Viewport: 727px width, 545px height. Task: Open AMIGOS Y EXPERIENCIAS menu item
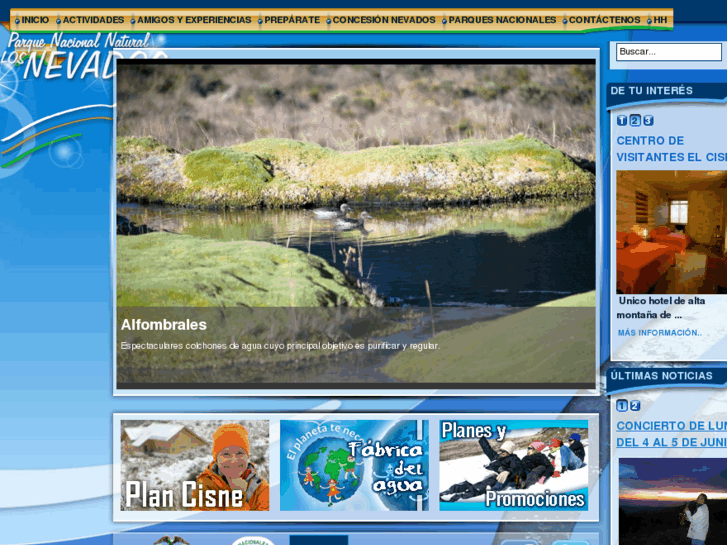click(194, 20)
